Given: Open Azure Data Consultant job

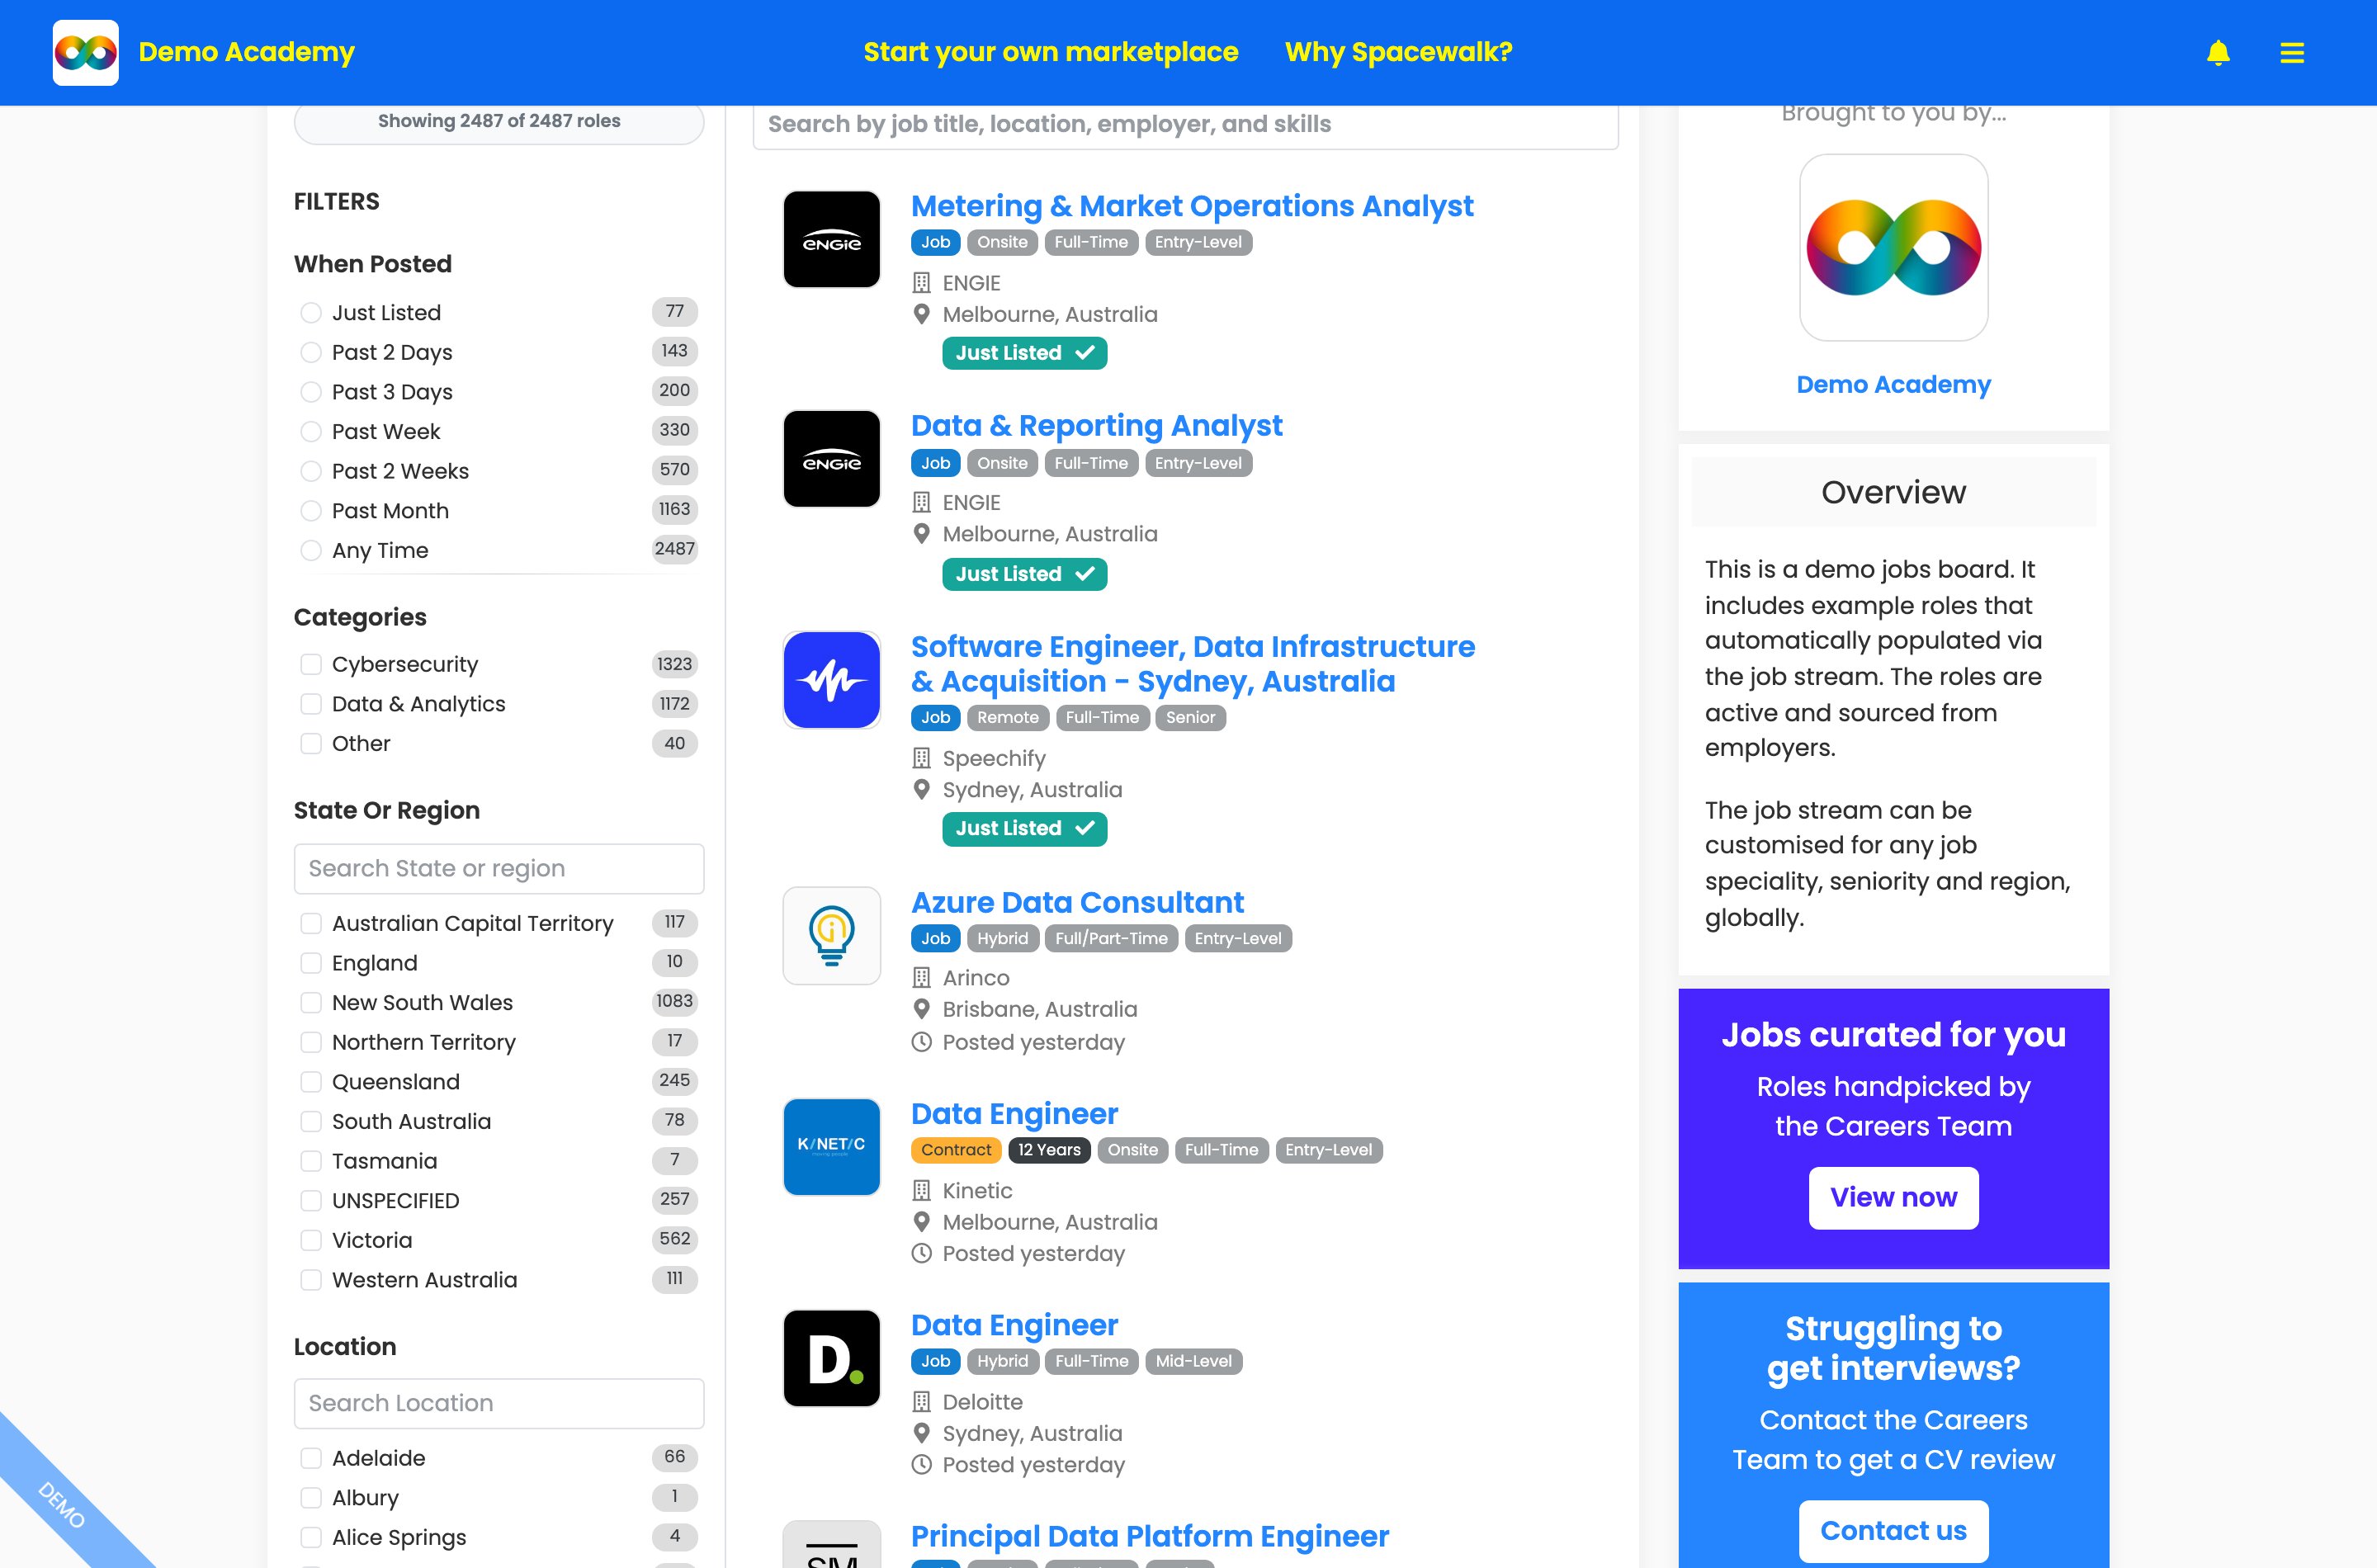Looking at the screenshot, I should (x=1077, y=903).
